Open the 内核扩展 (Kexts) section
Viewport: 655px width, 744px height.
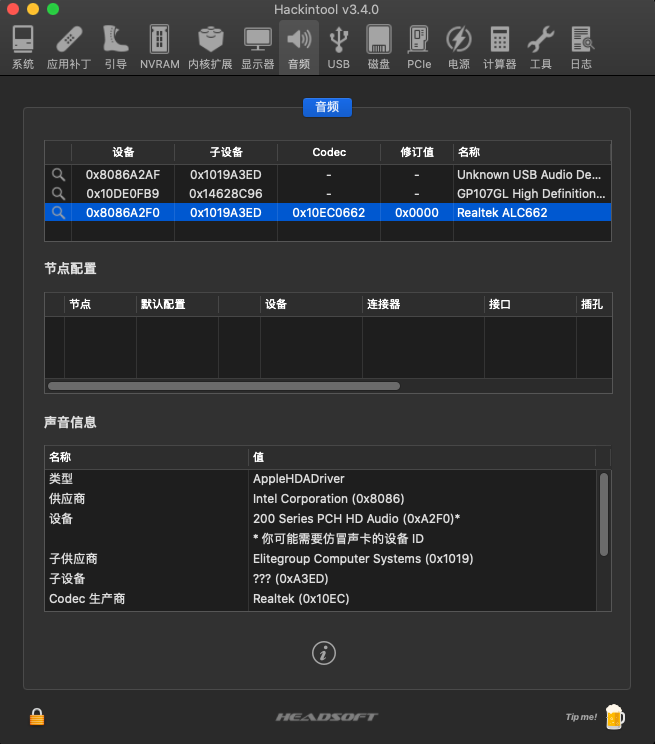210,47
